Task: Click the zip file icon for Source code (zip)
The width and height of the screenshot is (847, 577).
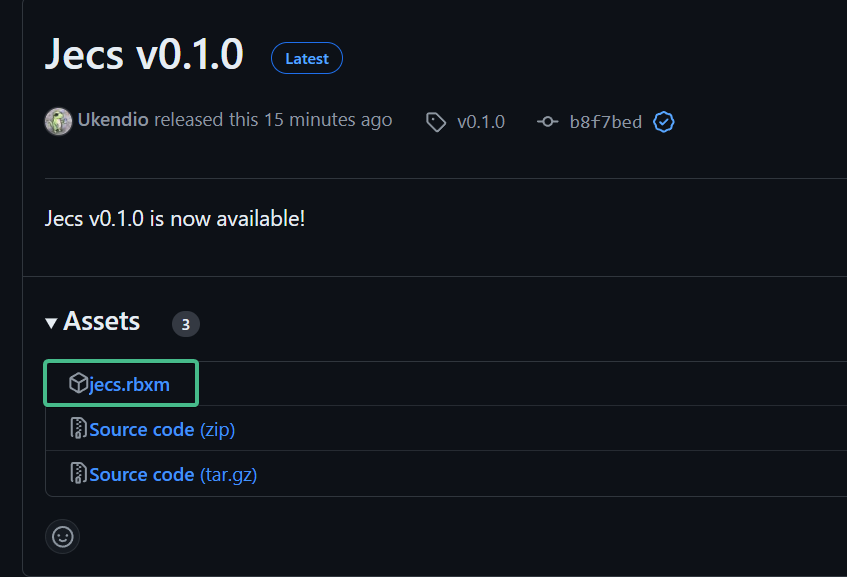Action: [x=78, y=429]
